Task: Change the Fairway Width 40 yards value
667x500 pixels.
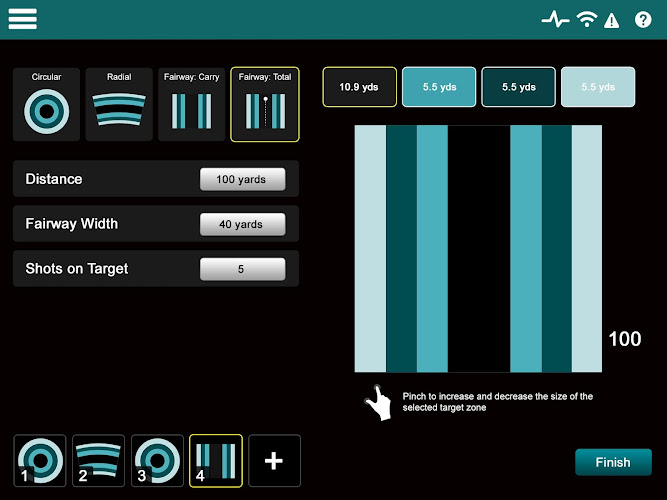Action: [x=242, y=224]
